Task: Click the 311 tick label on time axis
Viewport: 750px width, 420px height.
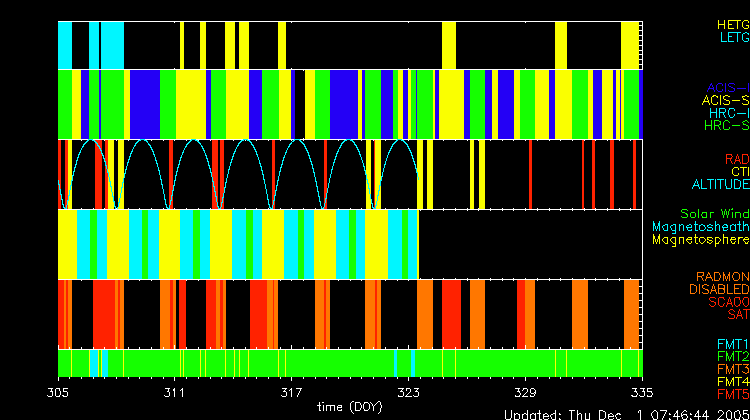Action: 175,393
